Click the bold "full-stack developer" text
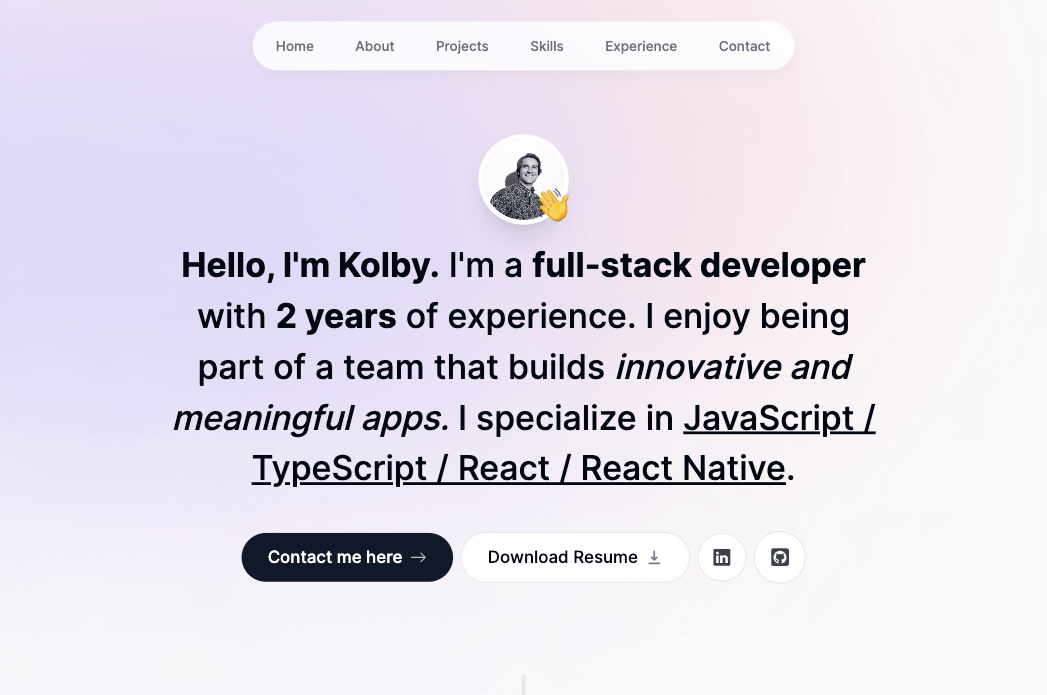The width and height of the screenshot is (1047, 695). [698, 265]
